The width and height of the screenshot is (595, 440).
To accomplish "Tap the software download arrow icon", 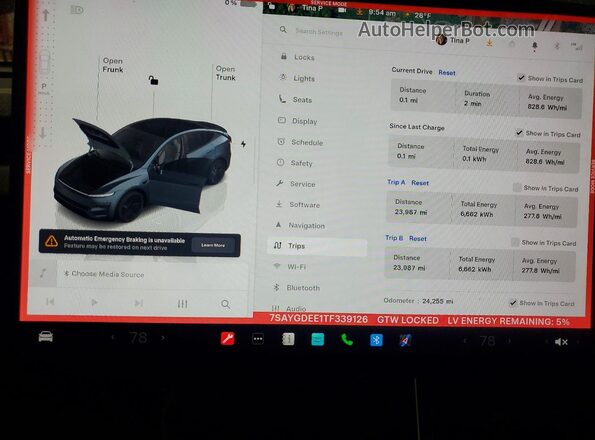I will point(490,43).
